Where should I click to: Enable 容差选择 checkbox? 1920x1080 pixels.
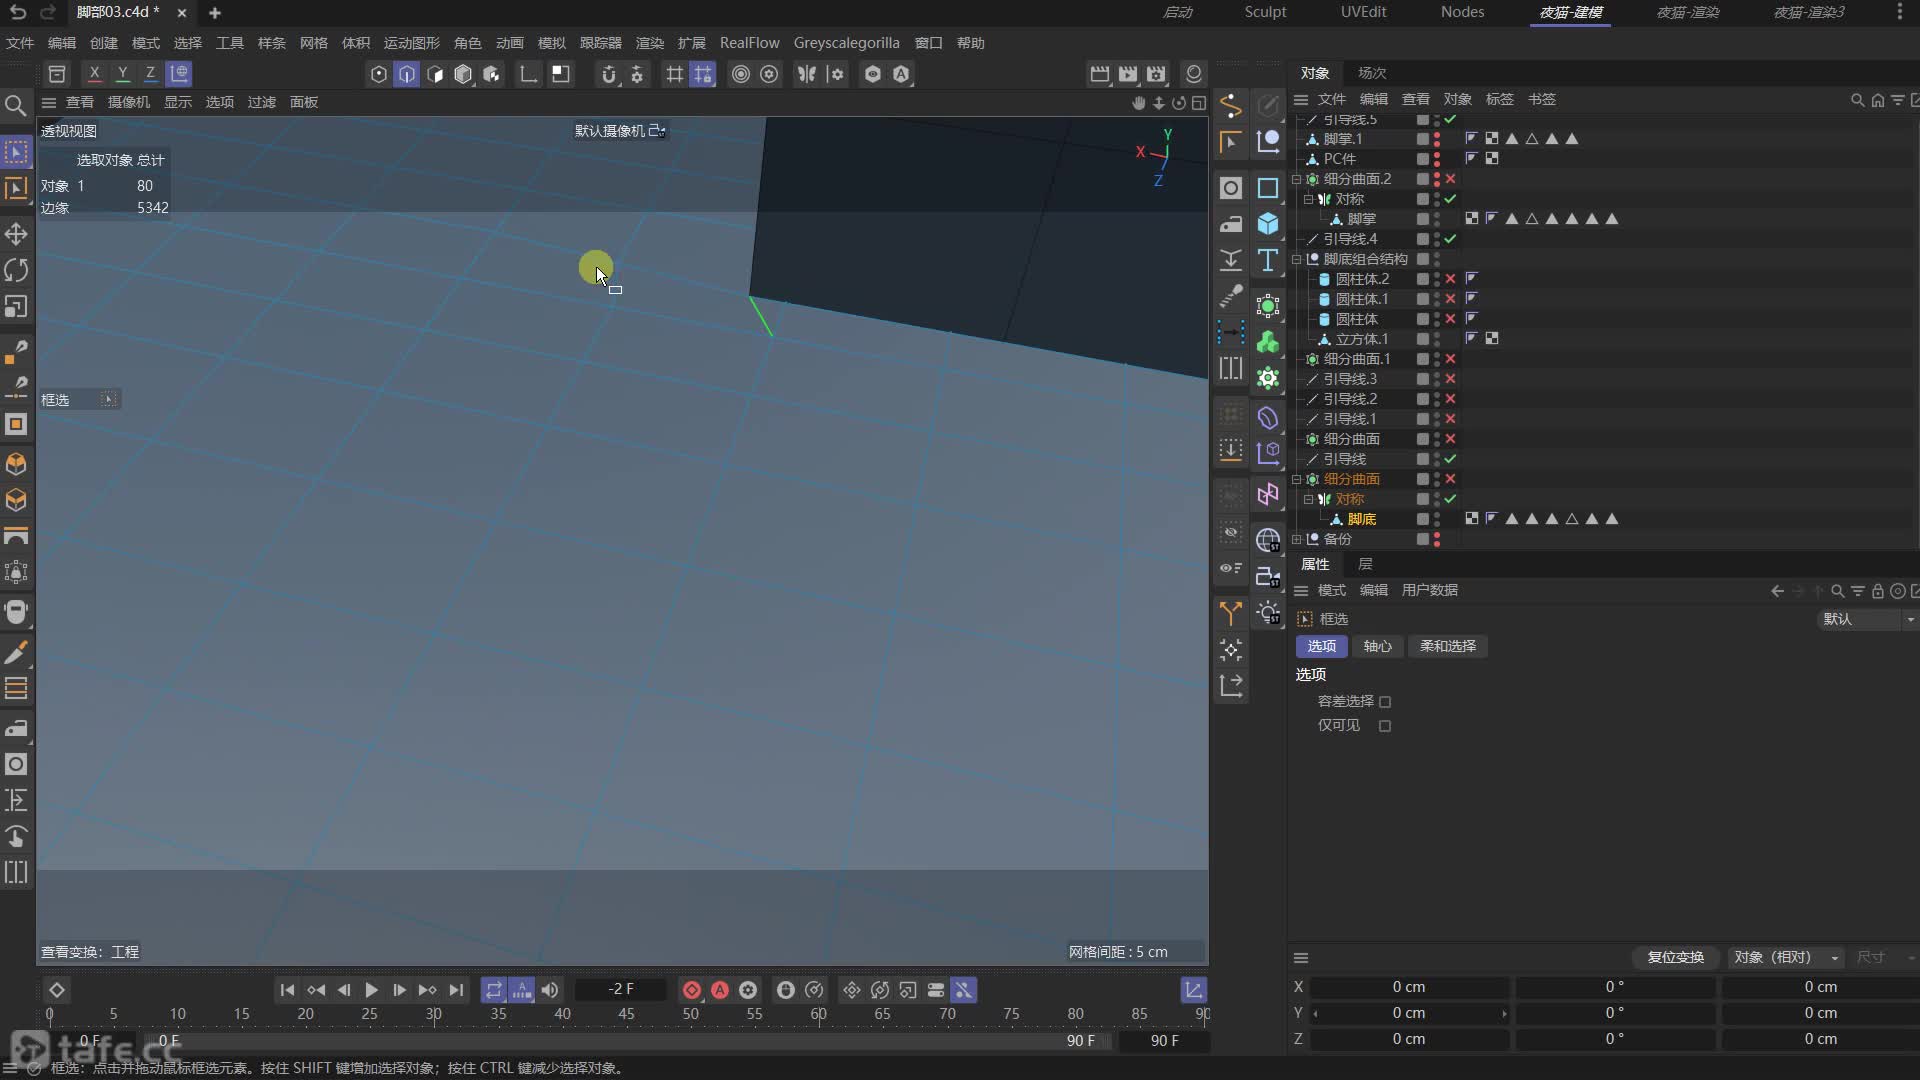point(1385,702)
